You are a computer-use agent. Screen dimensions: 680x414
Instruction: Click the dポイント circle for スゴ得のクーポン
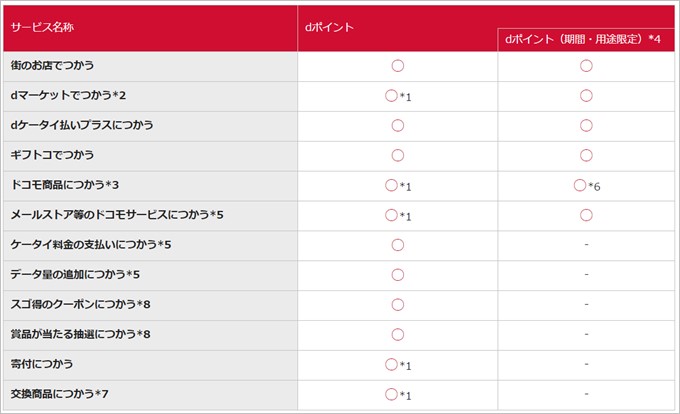pyautogui.click(x=398, y=305)
